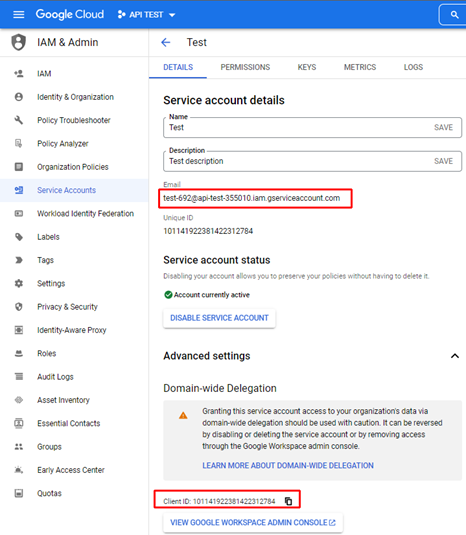Click the green active-status checkmark icon
Image resolution: width=466 pixels, height=535 pixels.
click(x=168, y=294)
